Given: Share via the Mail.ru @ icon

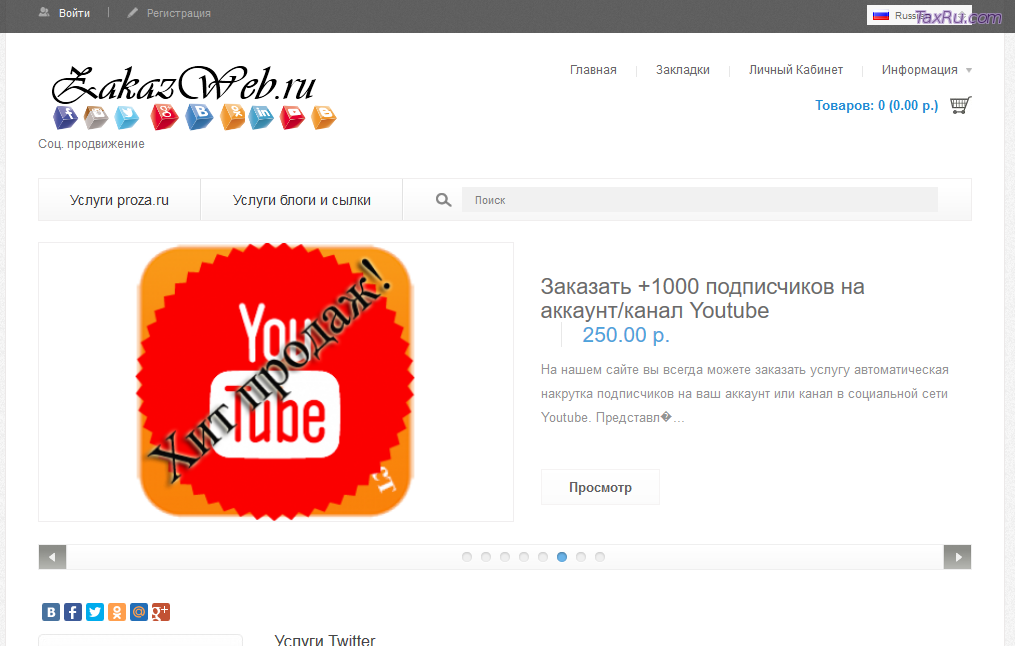Looking at the screenshot, I should (139, 612).
